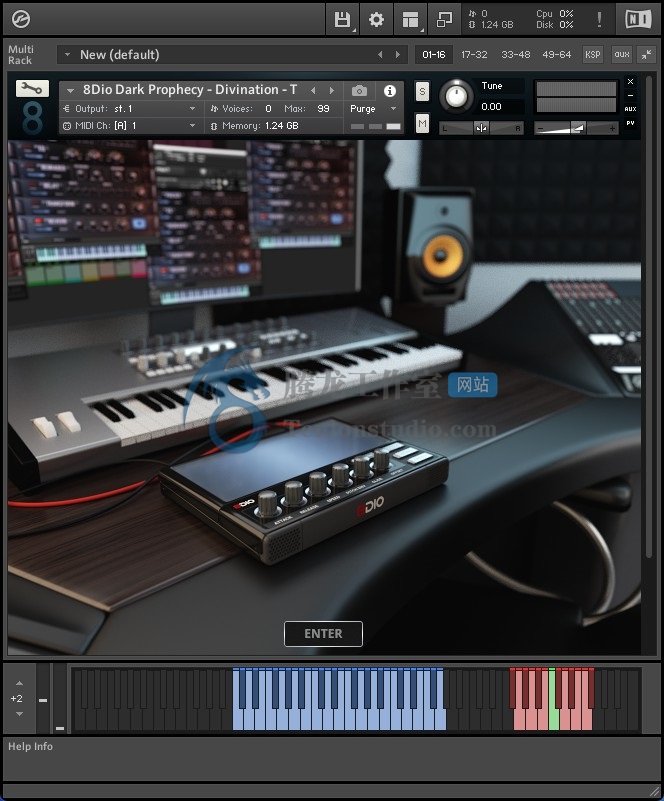This screenshot has height=801, width=664.
Task: Click the Max voices value 99
Action: pyautogui.click(x=323, y=109)
